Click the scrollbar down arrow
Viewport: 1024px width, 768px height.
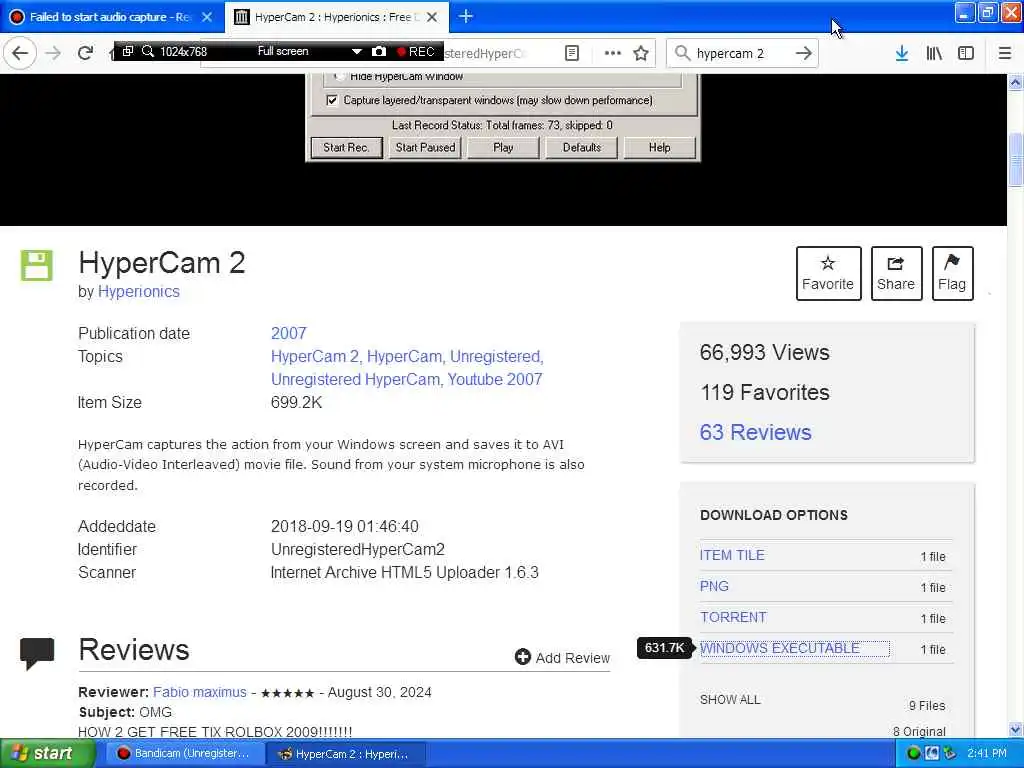pos(1015,729)
